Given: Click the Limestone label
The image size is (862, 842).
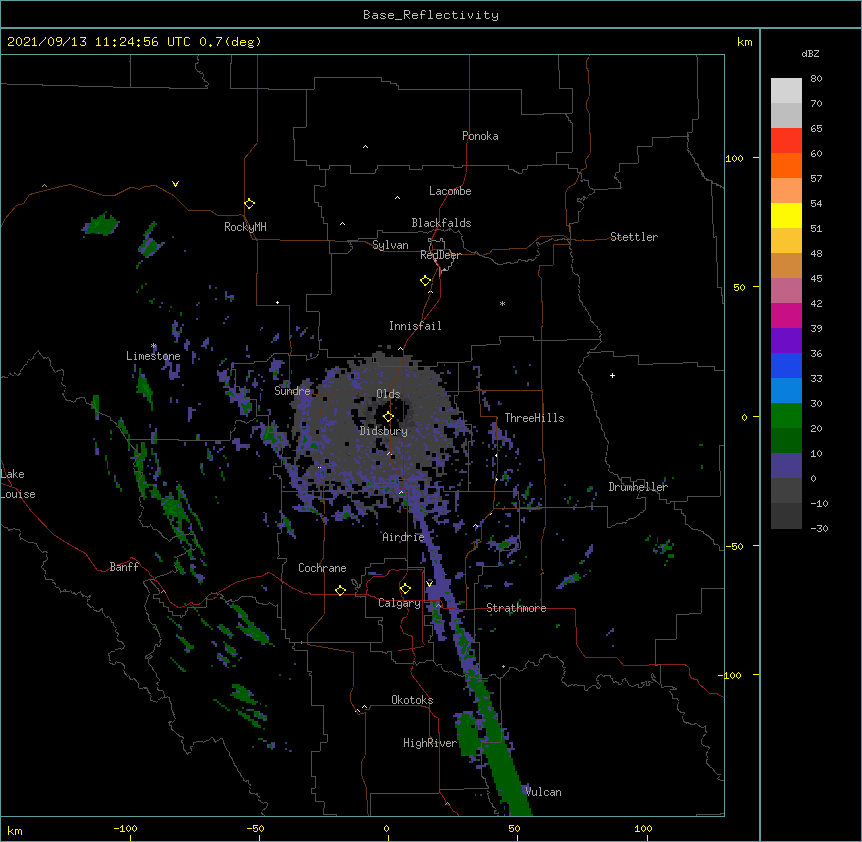Looking at the screenshot, I should 153,356.
